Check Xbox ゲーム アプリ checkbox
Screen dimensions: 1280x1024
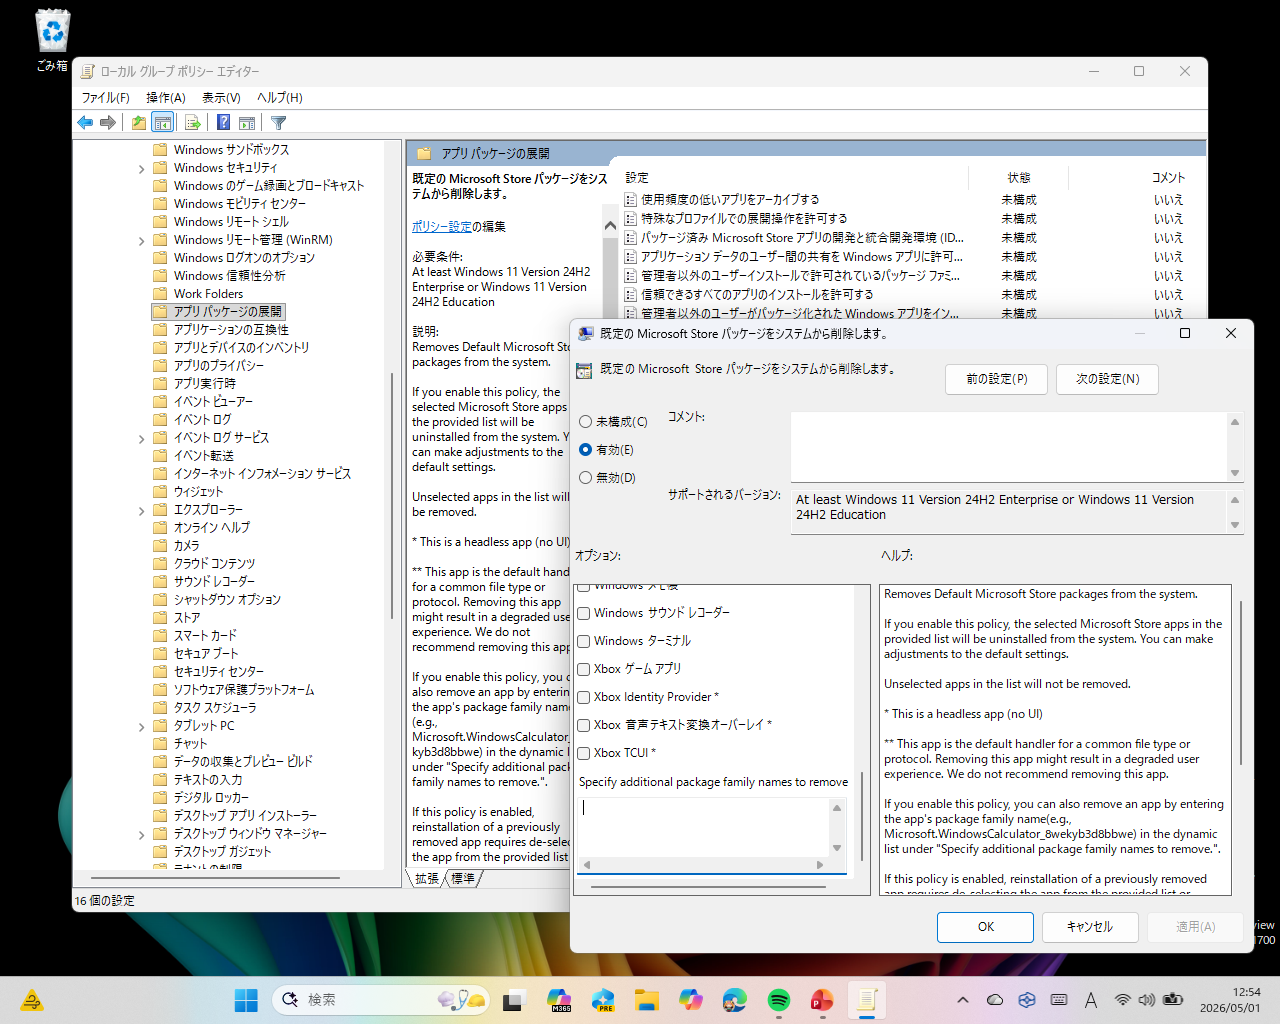point(584,669)
